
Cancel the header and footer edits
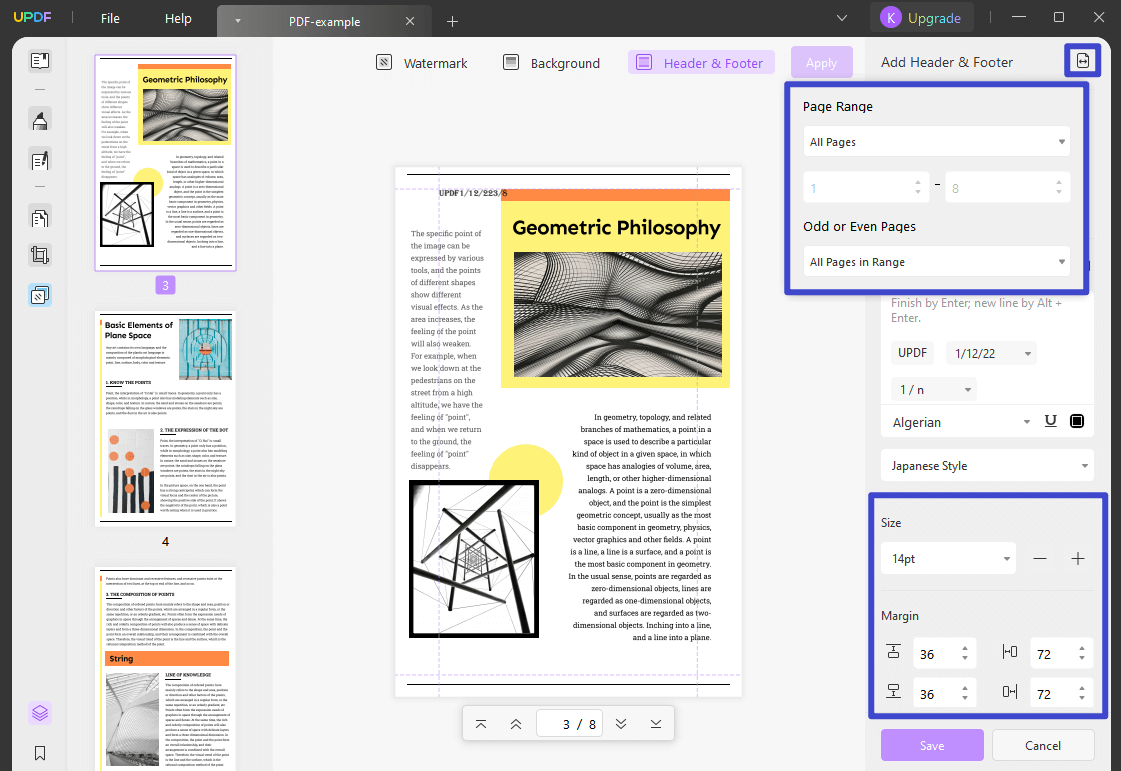(x=1042, y=745)
